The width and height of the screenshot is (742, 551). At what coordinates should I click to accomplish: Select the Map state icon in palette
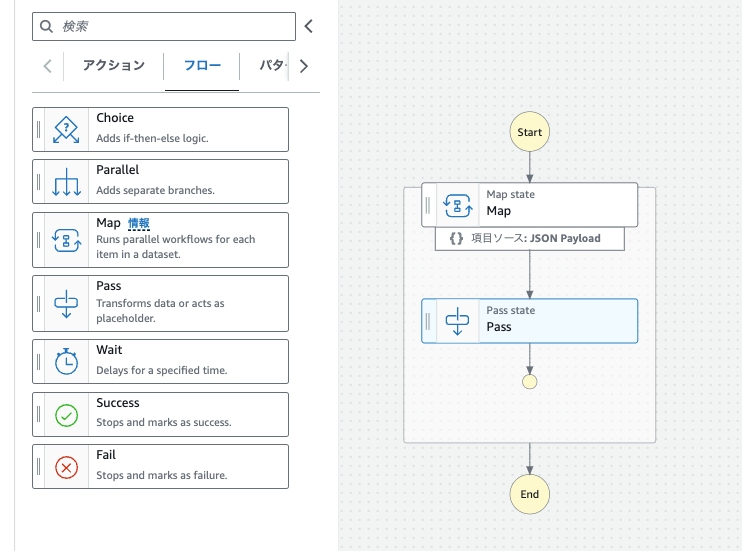tap(66, 240)
